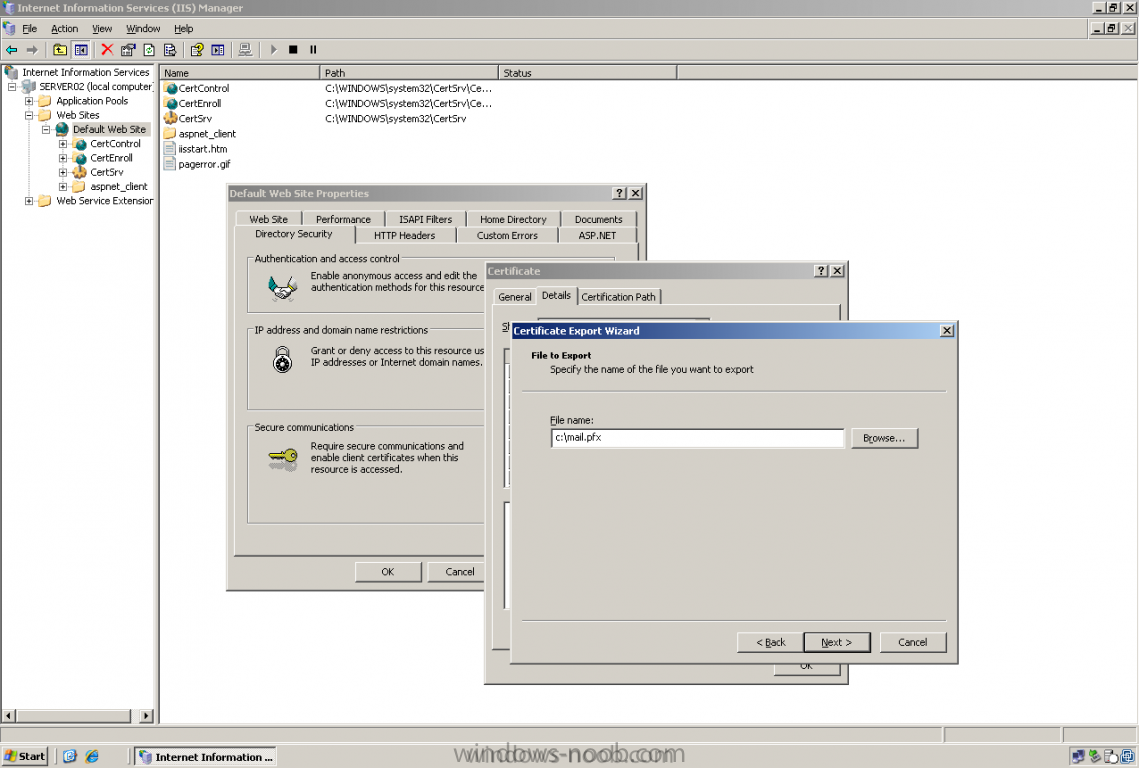
Task: Launch Internet Explorer from the quick launch
Action: pyautogui.click(x=92, y=756)
